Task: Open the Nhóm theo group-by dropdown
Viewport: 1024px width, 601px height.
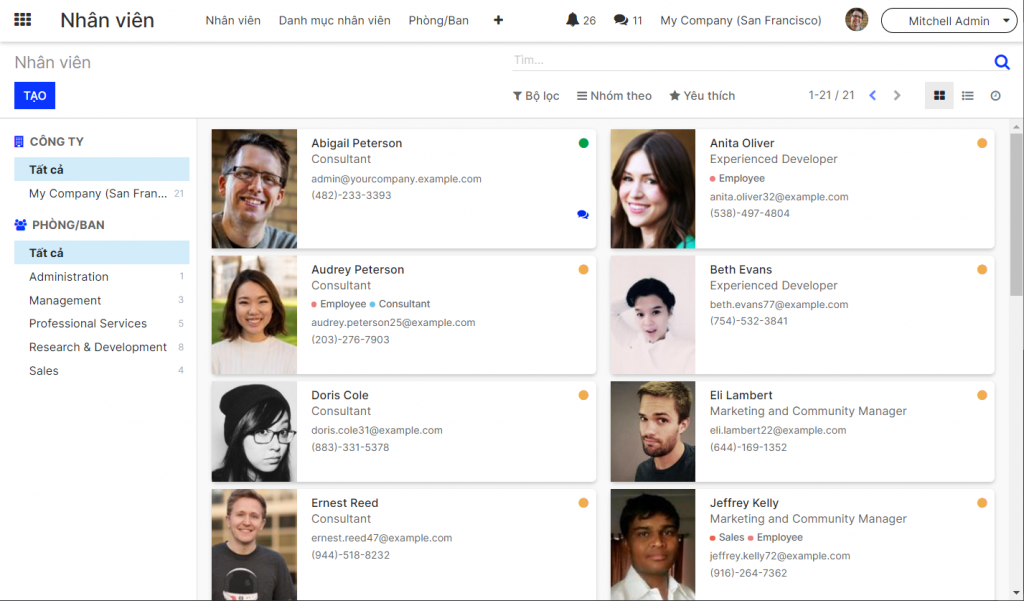Action: point(614,95)
